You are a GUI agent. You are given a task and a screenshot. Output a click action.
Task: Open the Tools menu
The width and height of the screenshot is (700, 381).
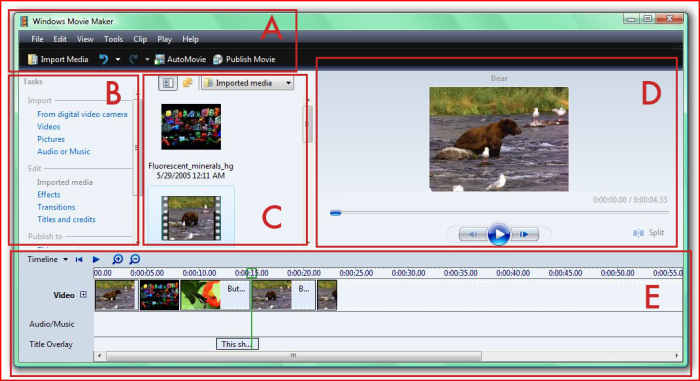[113, 39]
